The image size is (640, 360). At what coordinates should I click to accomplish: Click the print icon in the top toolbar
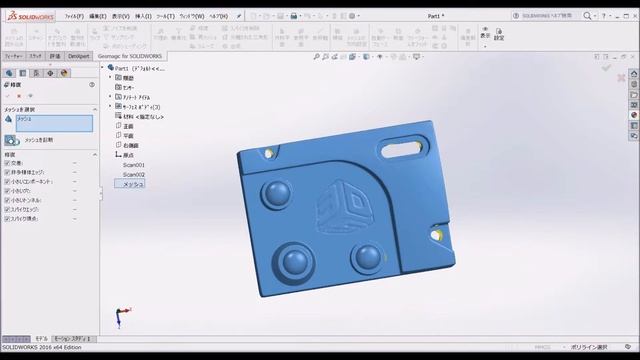[x=293, y=16]
